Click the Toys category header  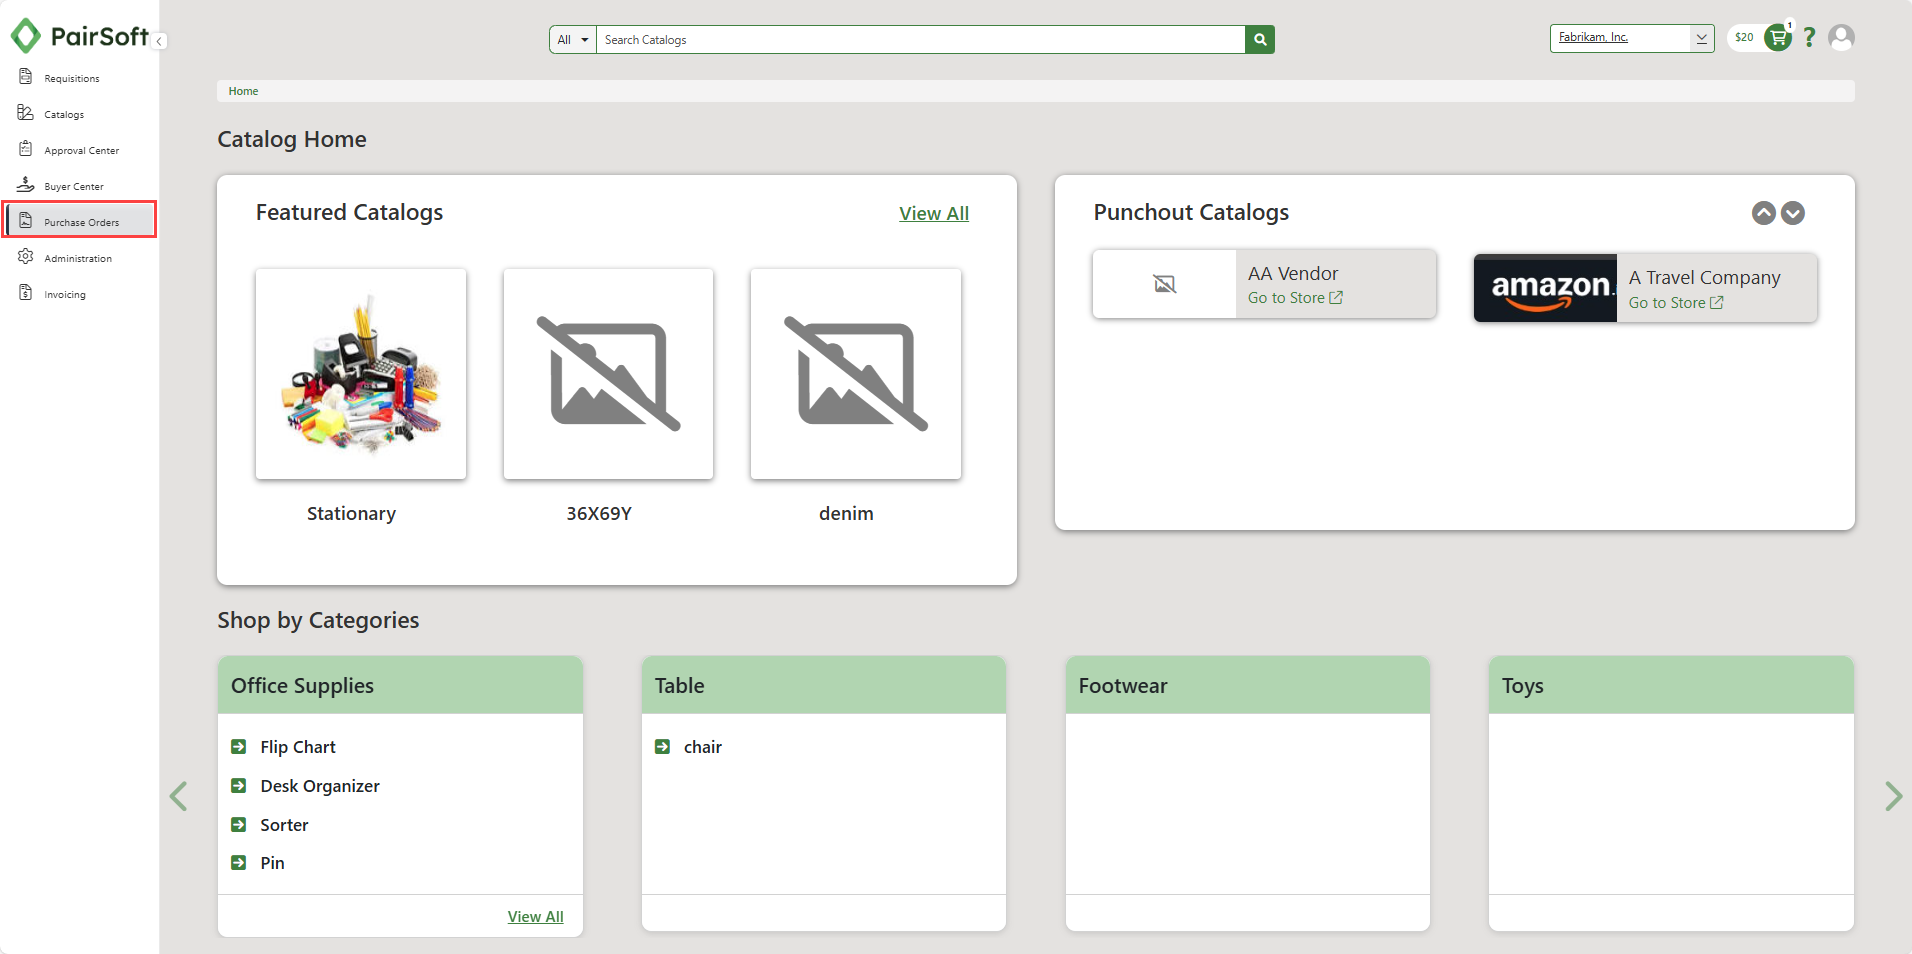tap(1671, 685)
